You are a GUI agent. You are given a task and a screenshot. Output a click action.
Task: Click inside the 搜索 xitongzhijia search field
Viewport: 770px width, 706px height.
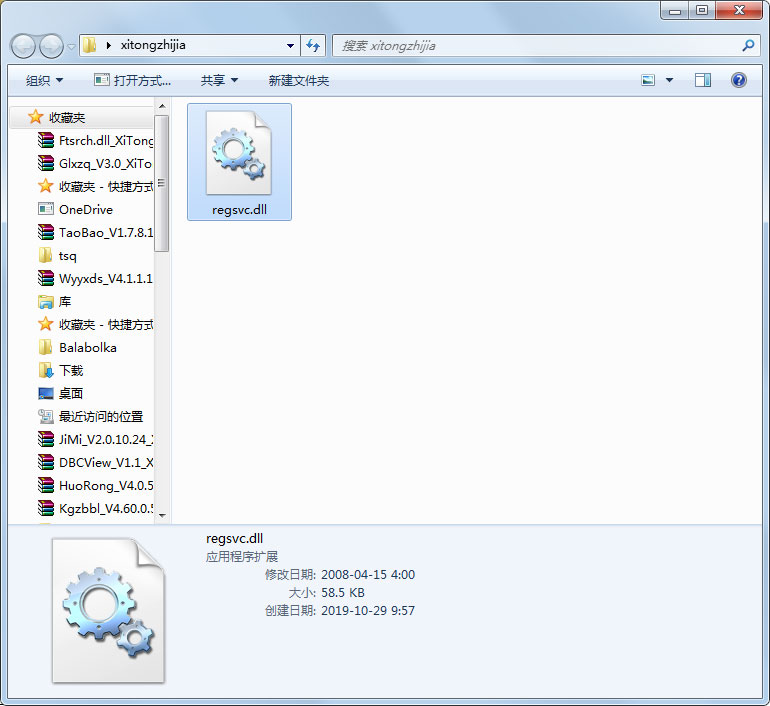point(538,46)
